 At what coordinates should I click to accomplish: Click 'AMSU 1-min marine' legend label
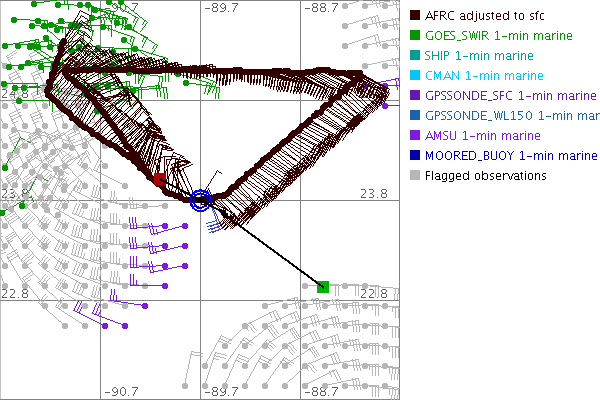click(482, 136)
